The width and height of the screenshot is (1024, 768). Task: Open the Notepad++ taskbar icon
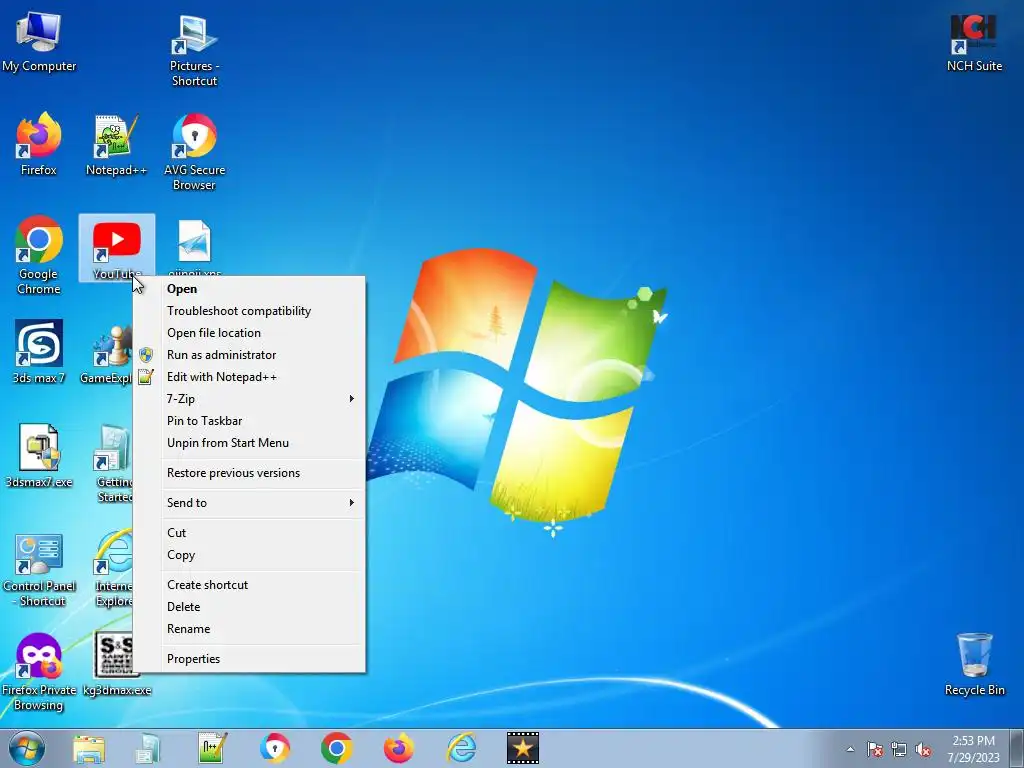click(x=213, y=748)
